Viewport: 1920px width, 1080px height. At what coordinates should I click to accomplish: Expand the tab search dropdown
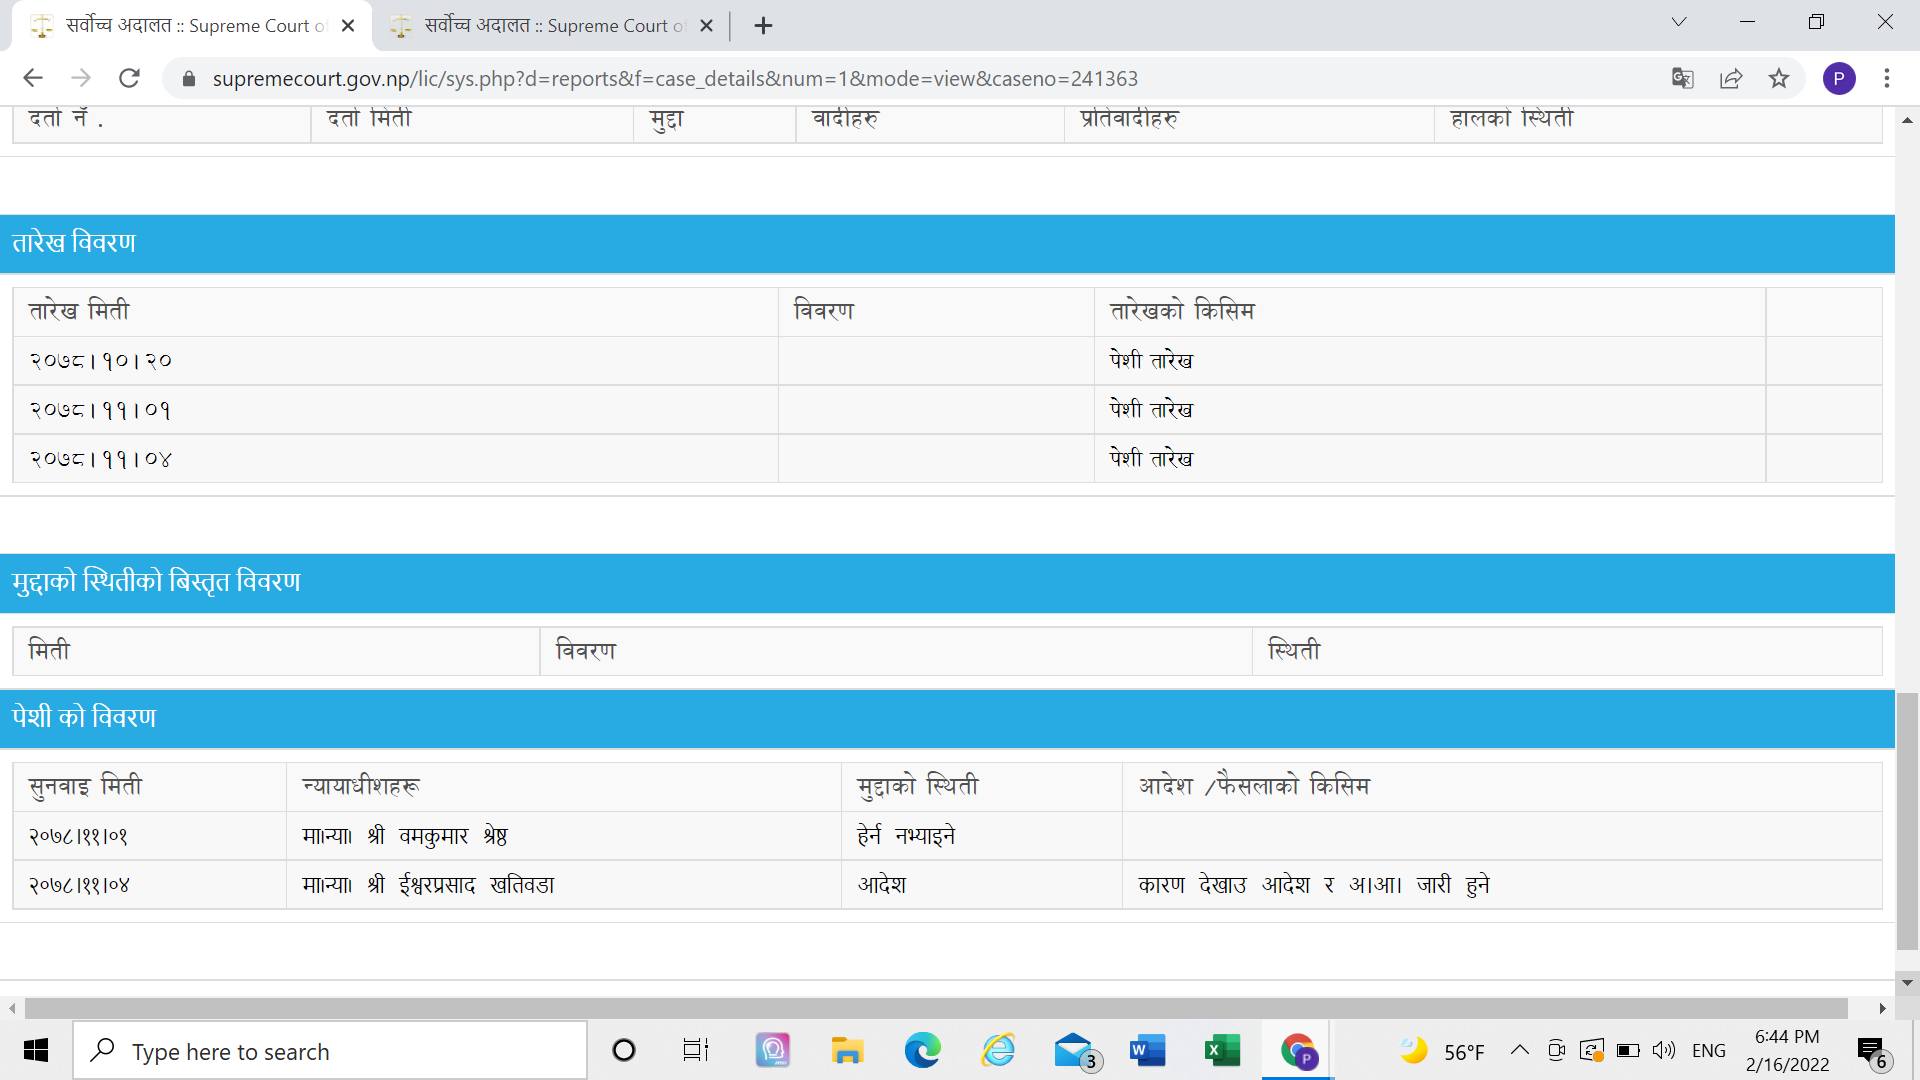1679,22
